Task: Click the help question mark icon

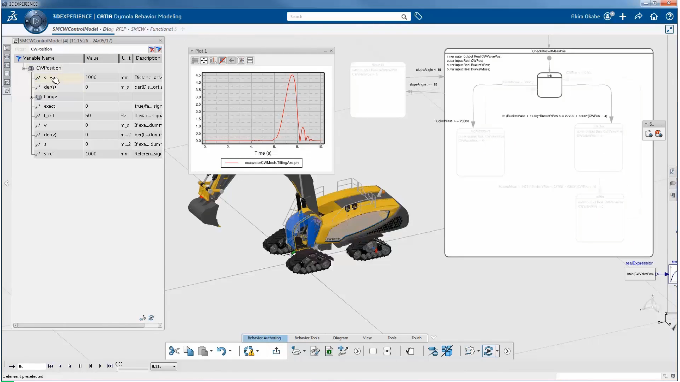Action: pos(670,16)
